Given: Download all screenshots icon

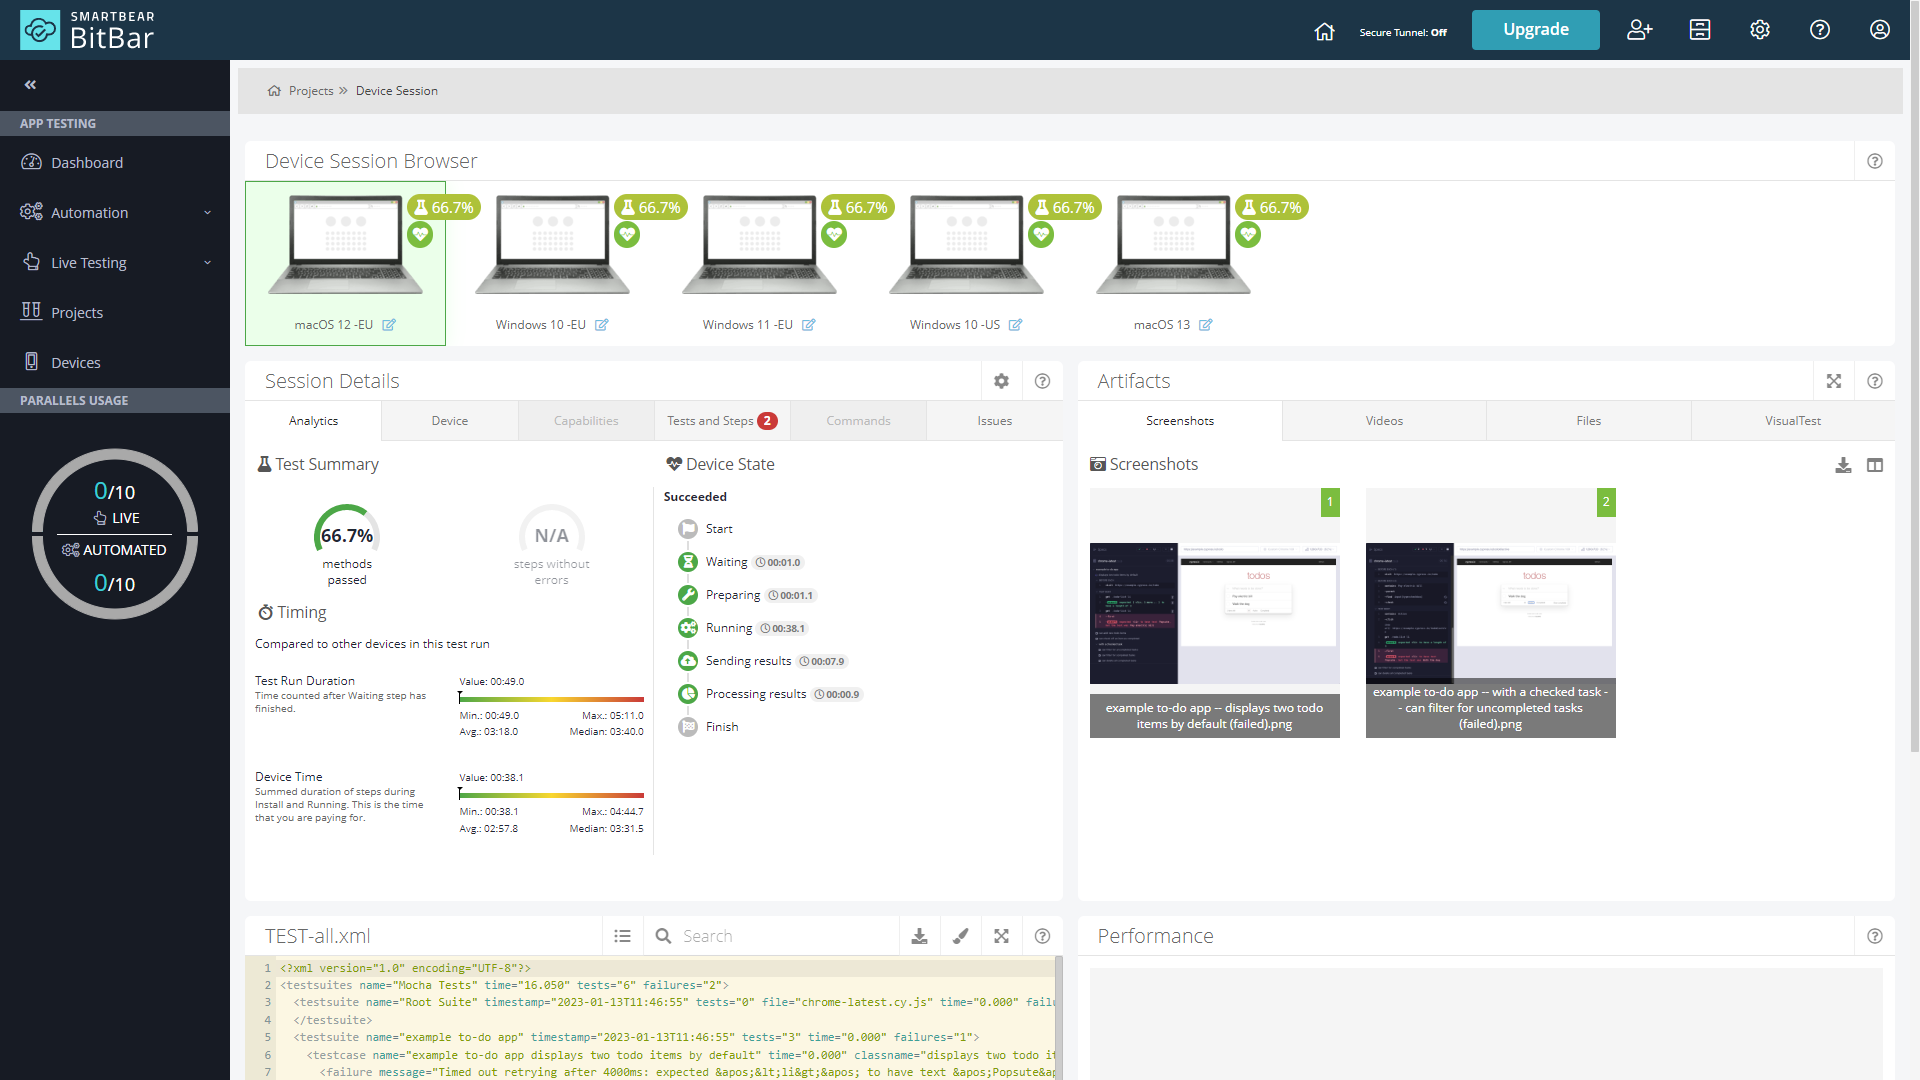Looking at the screenshot, I should 1843,465.
